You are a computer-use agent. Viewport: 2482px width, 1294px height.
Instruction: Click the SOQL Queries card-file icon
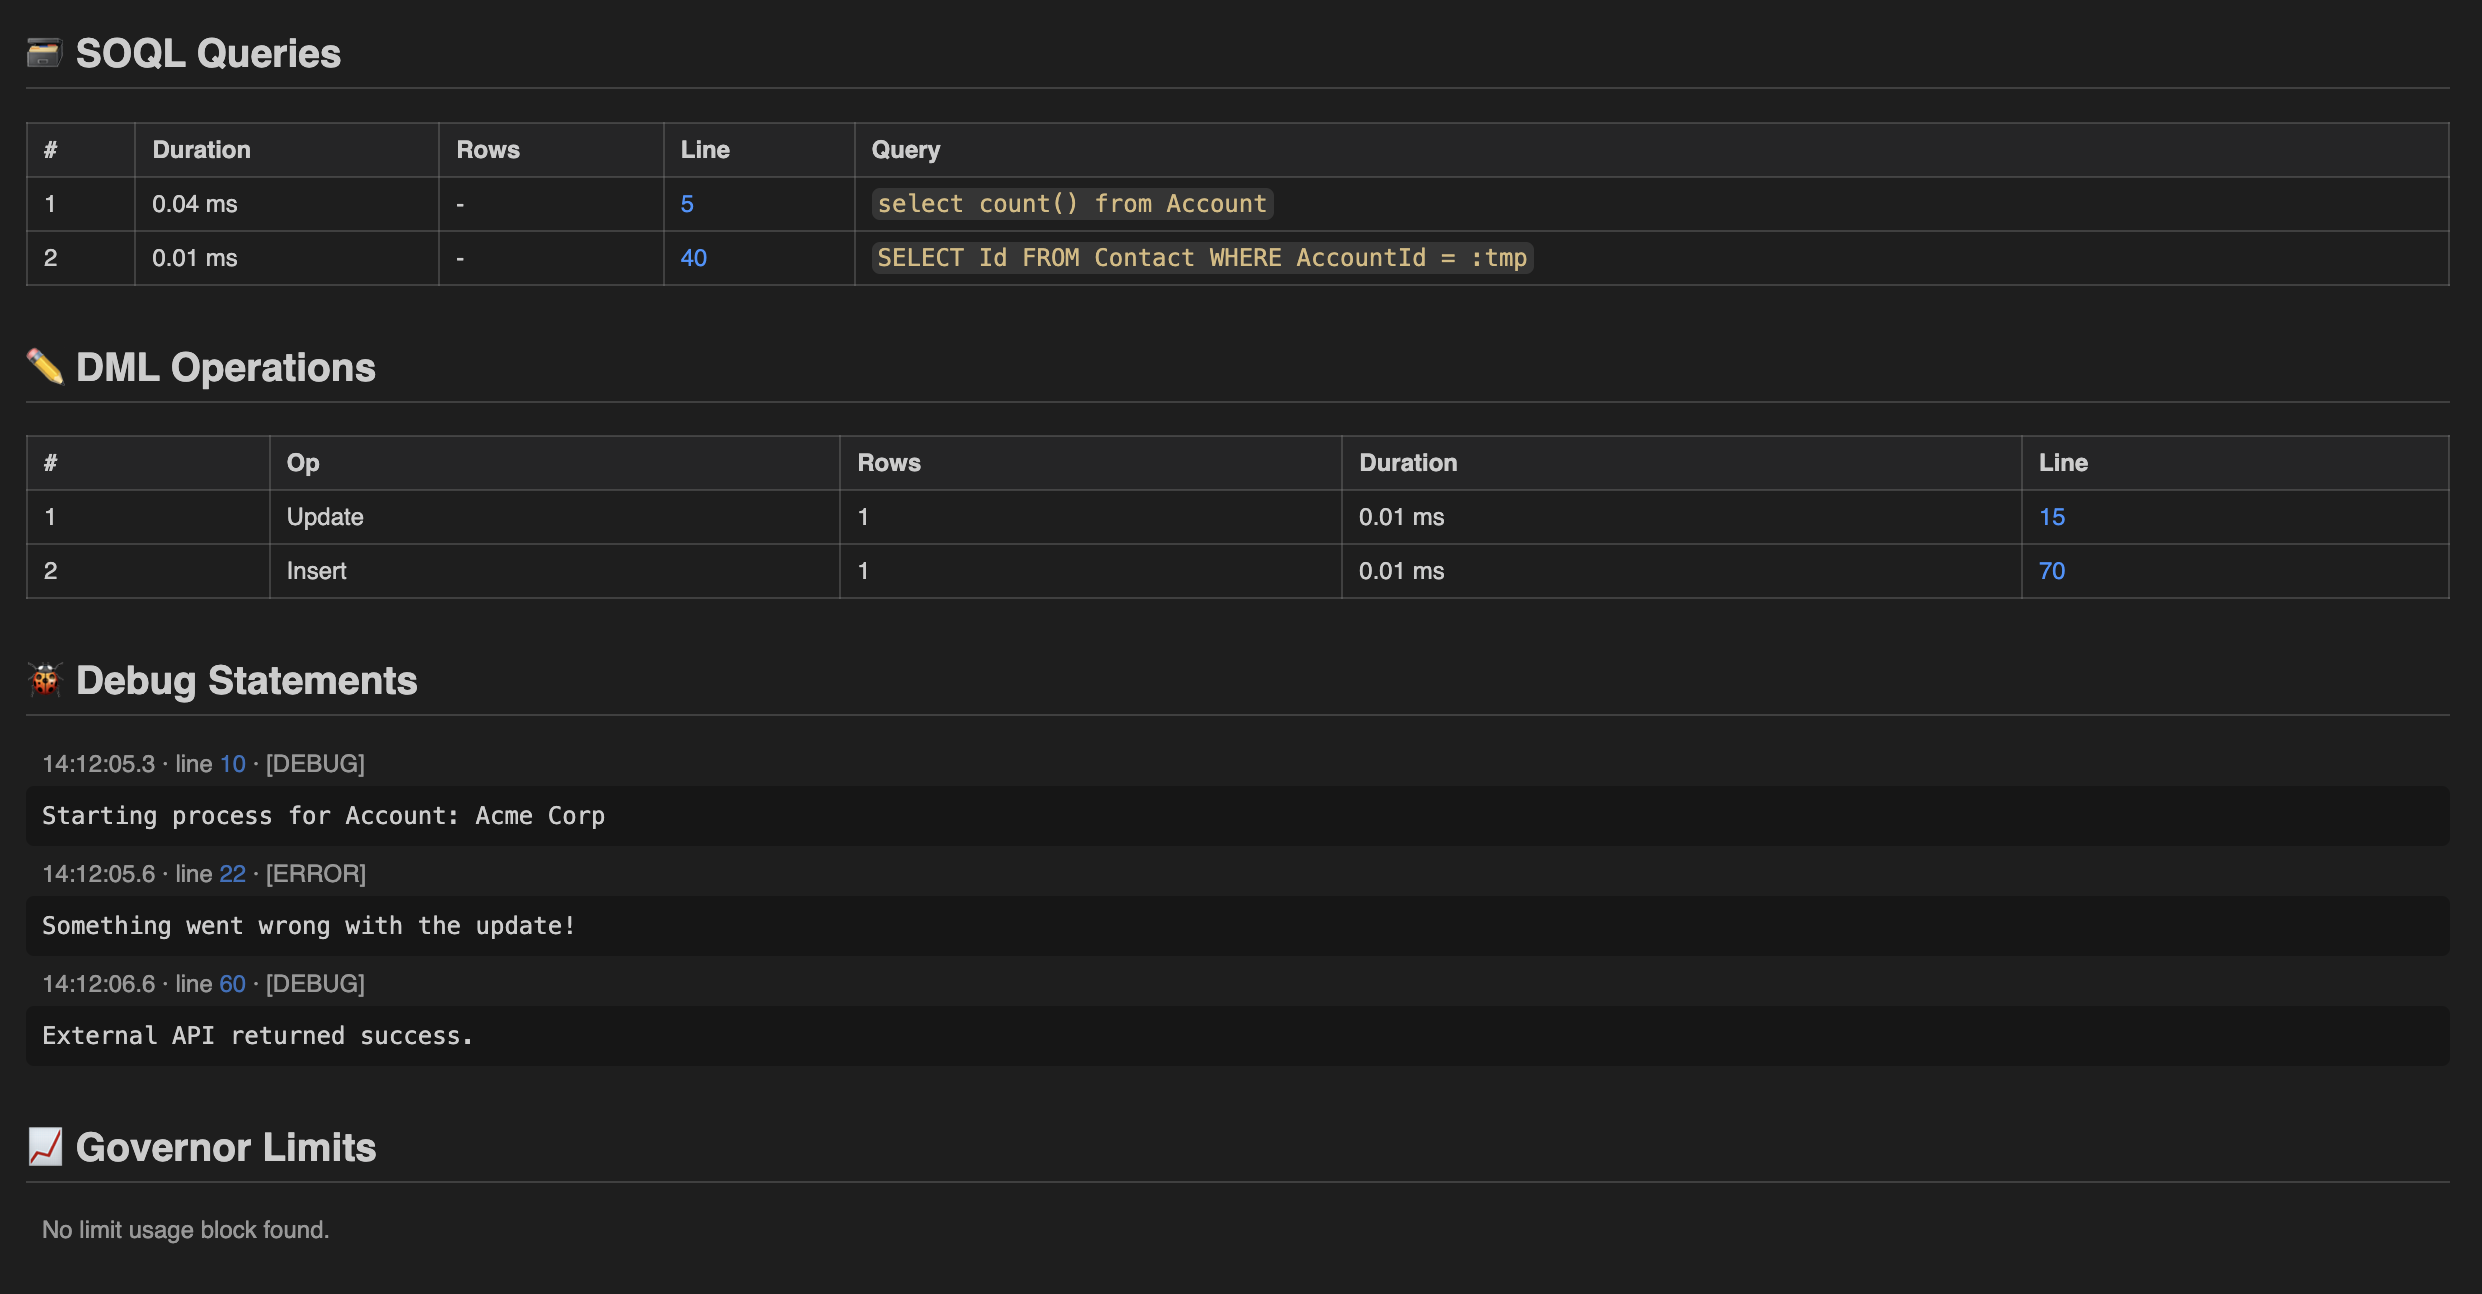pyautogui.click(x=44, y=53)
